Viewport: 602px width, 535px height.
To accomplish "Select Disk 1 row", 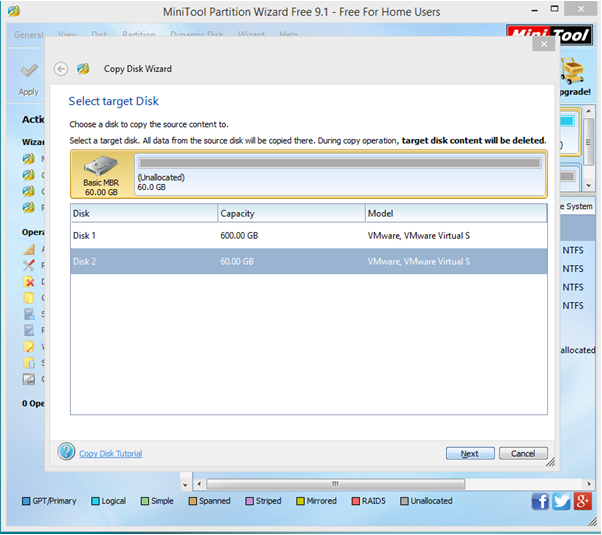I will (x=309, y=236).
